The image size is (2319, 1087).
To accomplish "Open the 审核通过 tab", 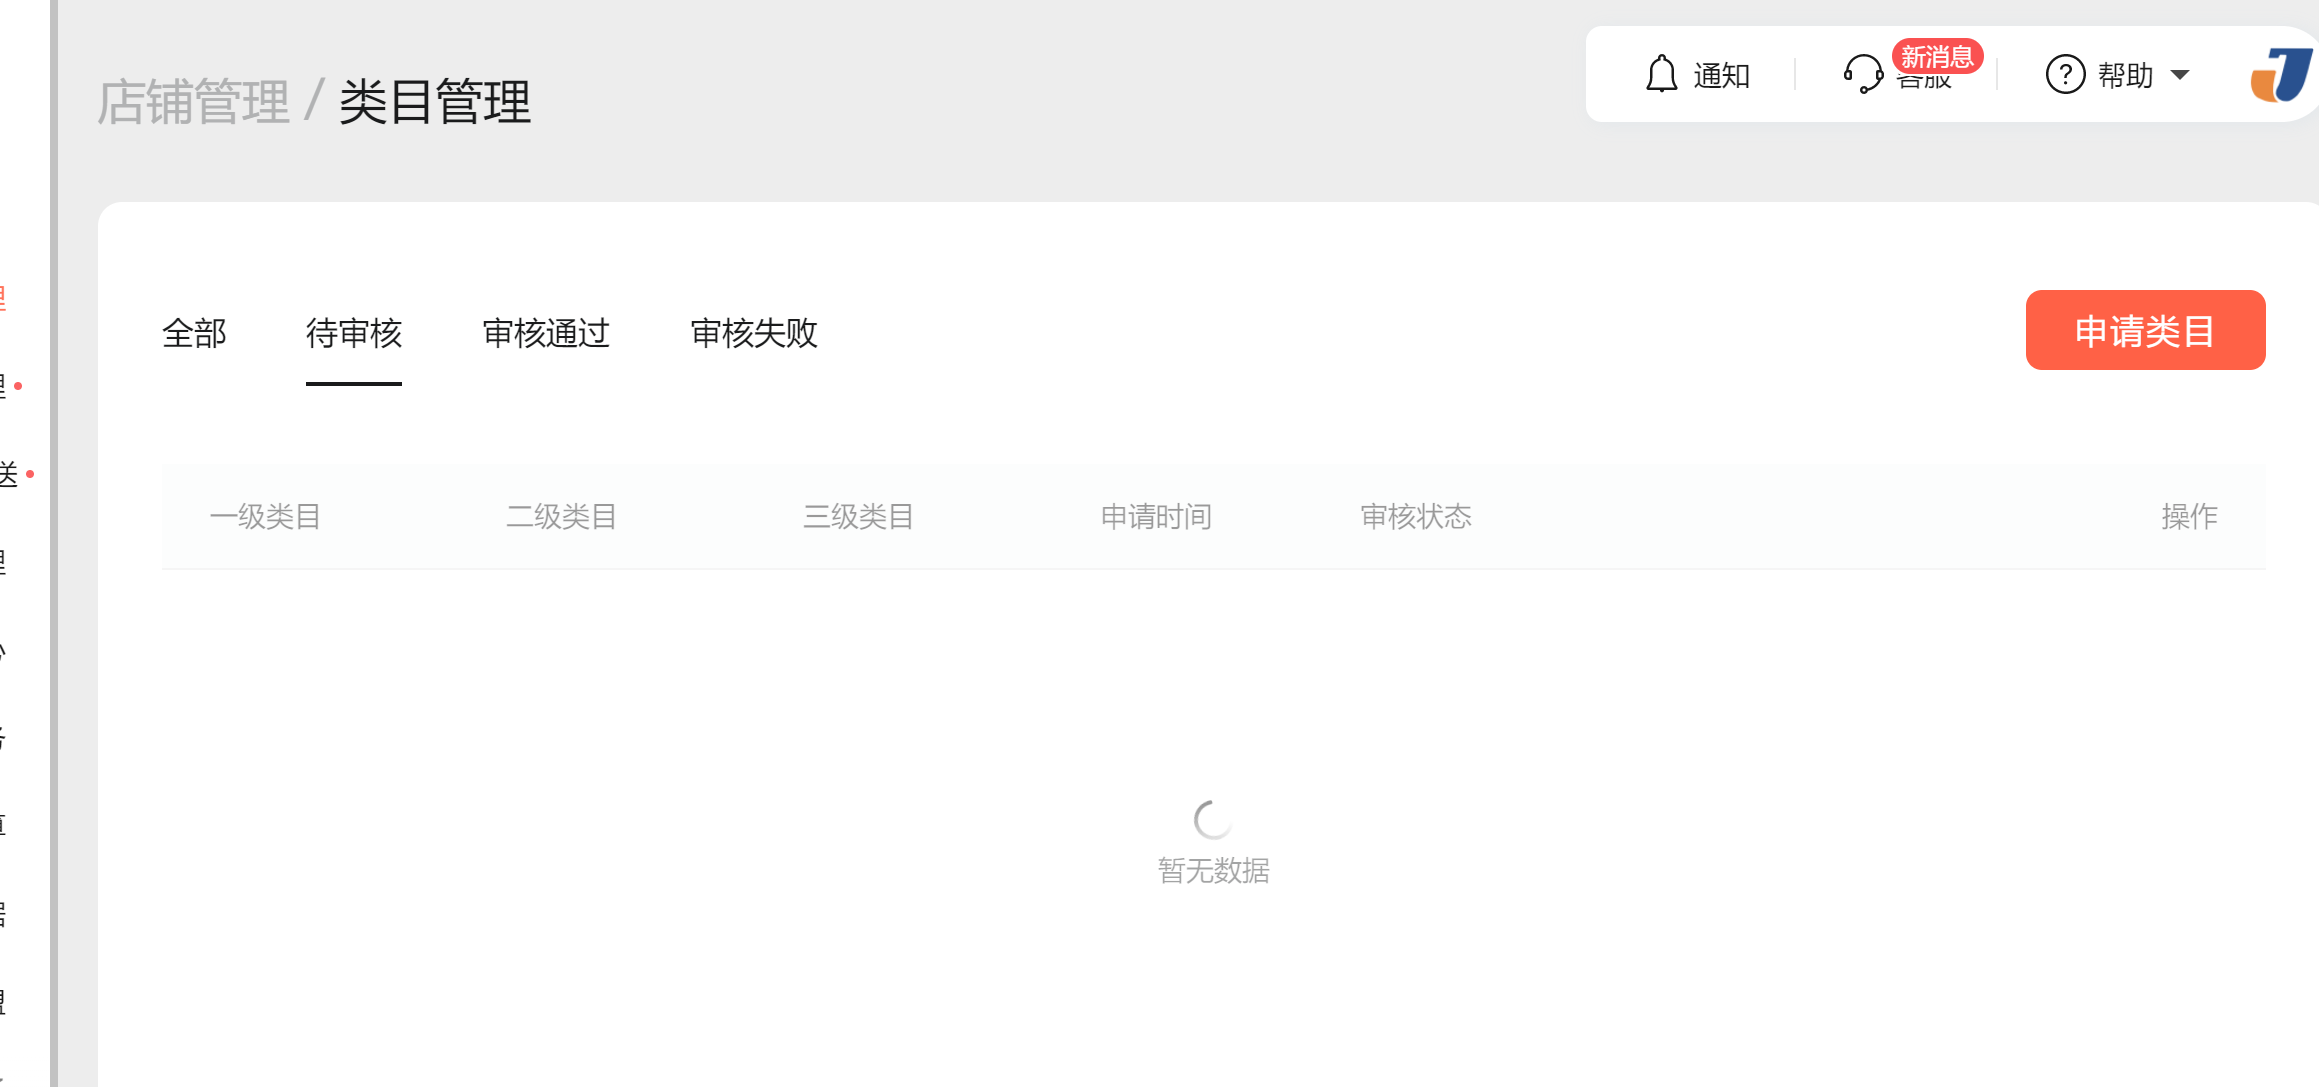I will tap(546, 333).
